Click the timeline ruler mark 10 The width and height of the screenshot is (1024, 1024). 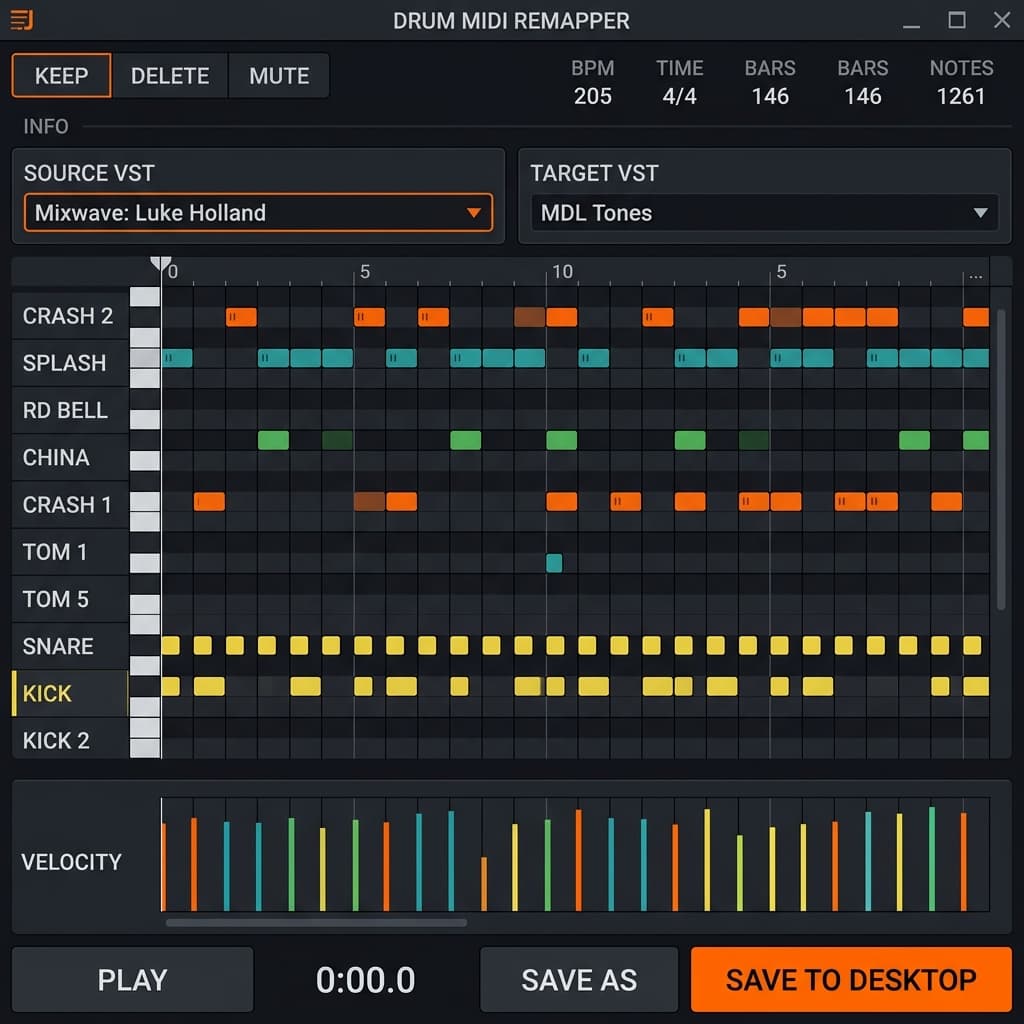(x=562, y=271)
